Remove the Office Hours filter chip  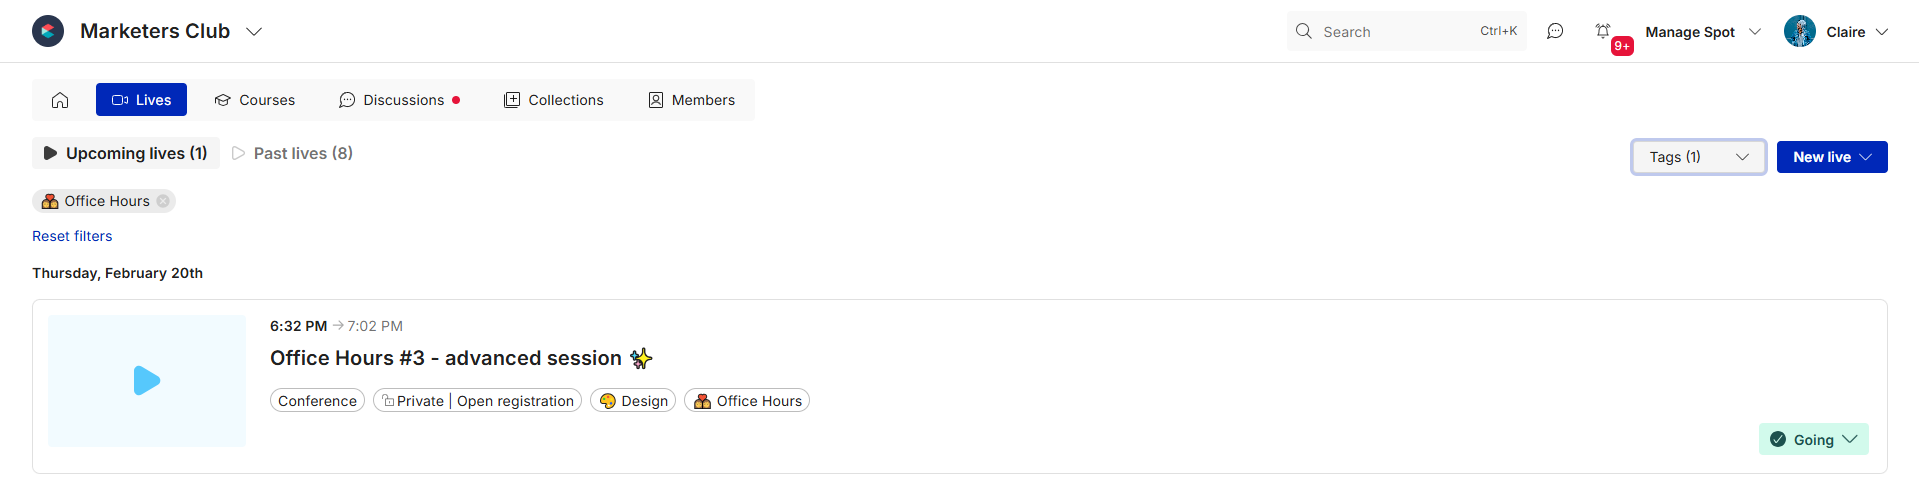(x=163, y=201)
